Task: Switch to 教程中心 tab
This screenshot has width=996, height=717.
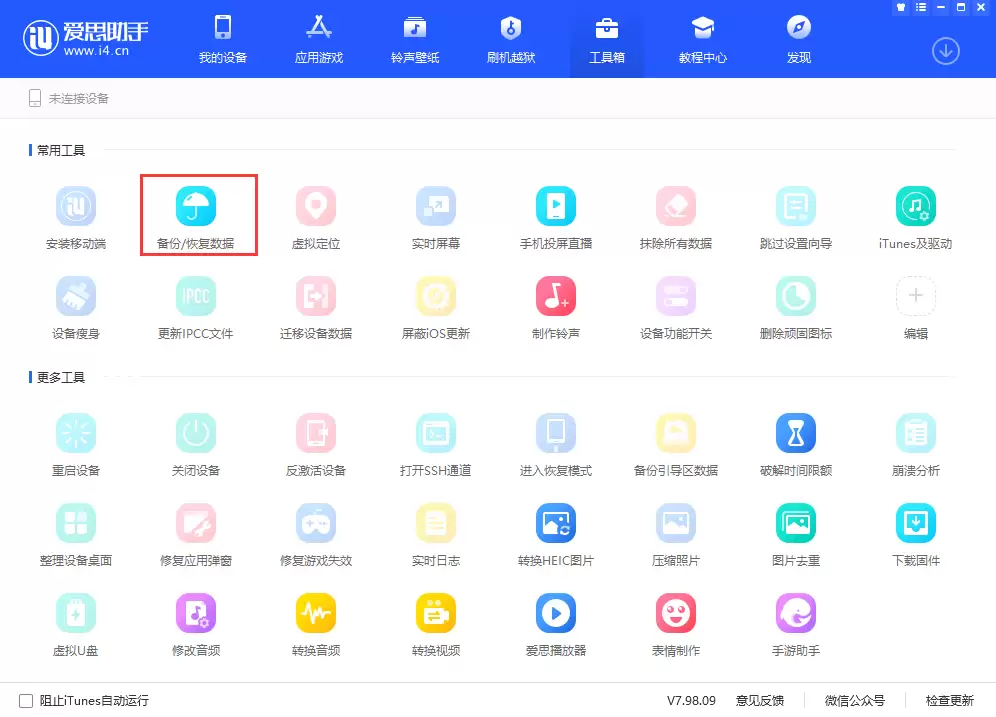Action: click(703, 39)
